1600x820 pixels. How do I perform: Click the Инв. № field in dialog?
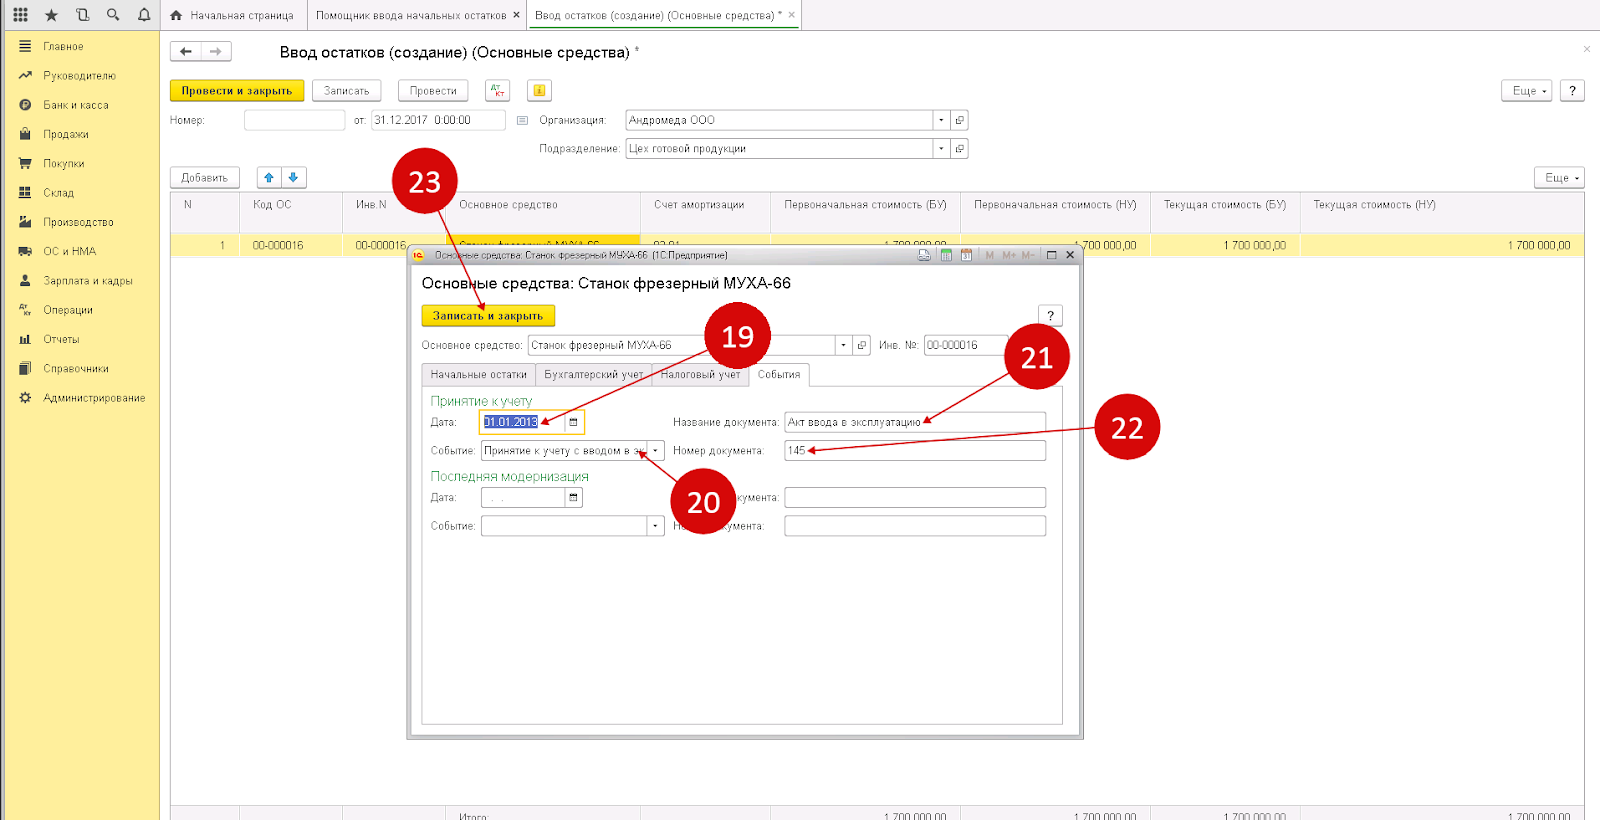pyautogui.click(x=965, y=345)
